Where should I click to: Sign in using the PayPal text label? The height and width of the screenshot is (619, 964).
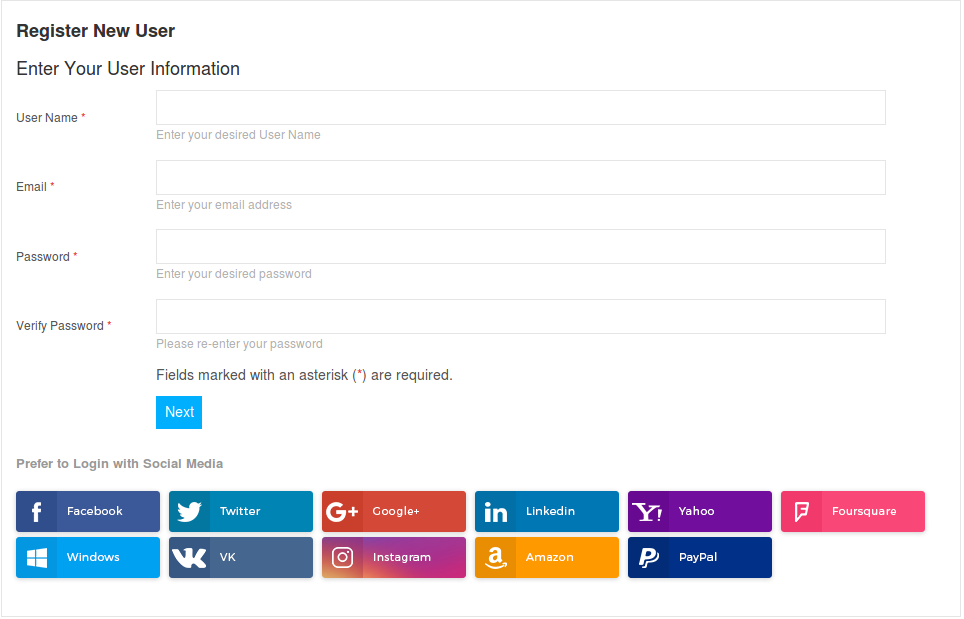(x=698, y=557)
